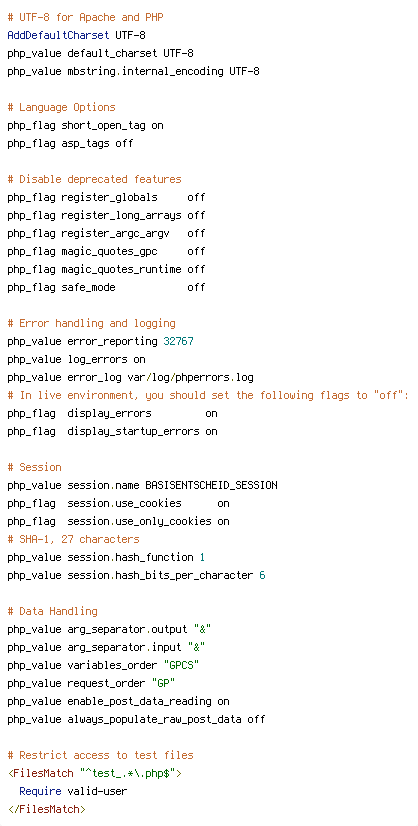418x826 pixels.
Task: Click the session name BASISENTSCHEID_SESSION
Action: pos(211,485)
